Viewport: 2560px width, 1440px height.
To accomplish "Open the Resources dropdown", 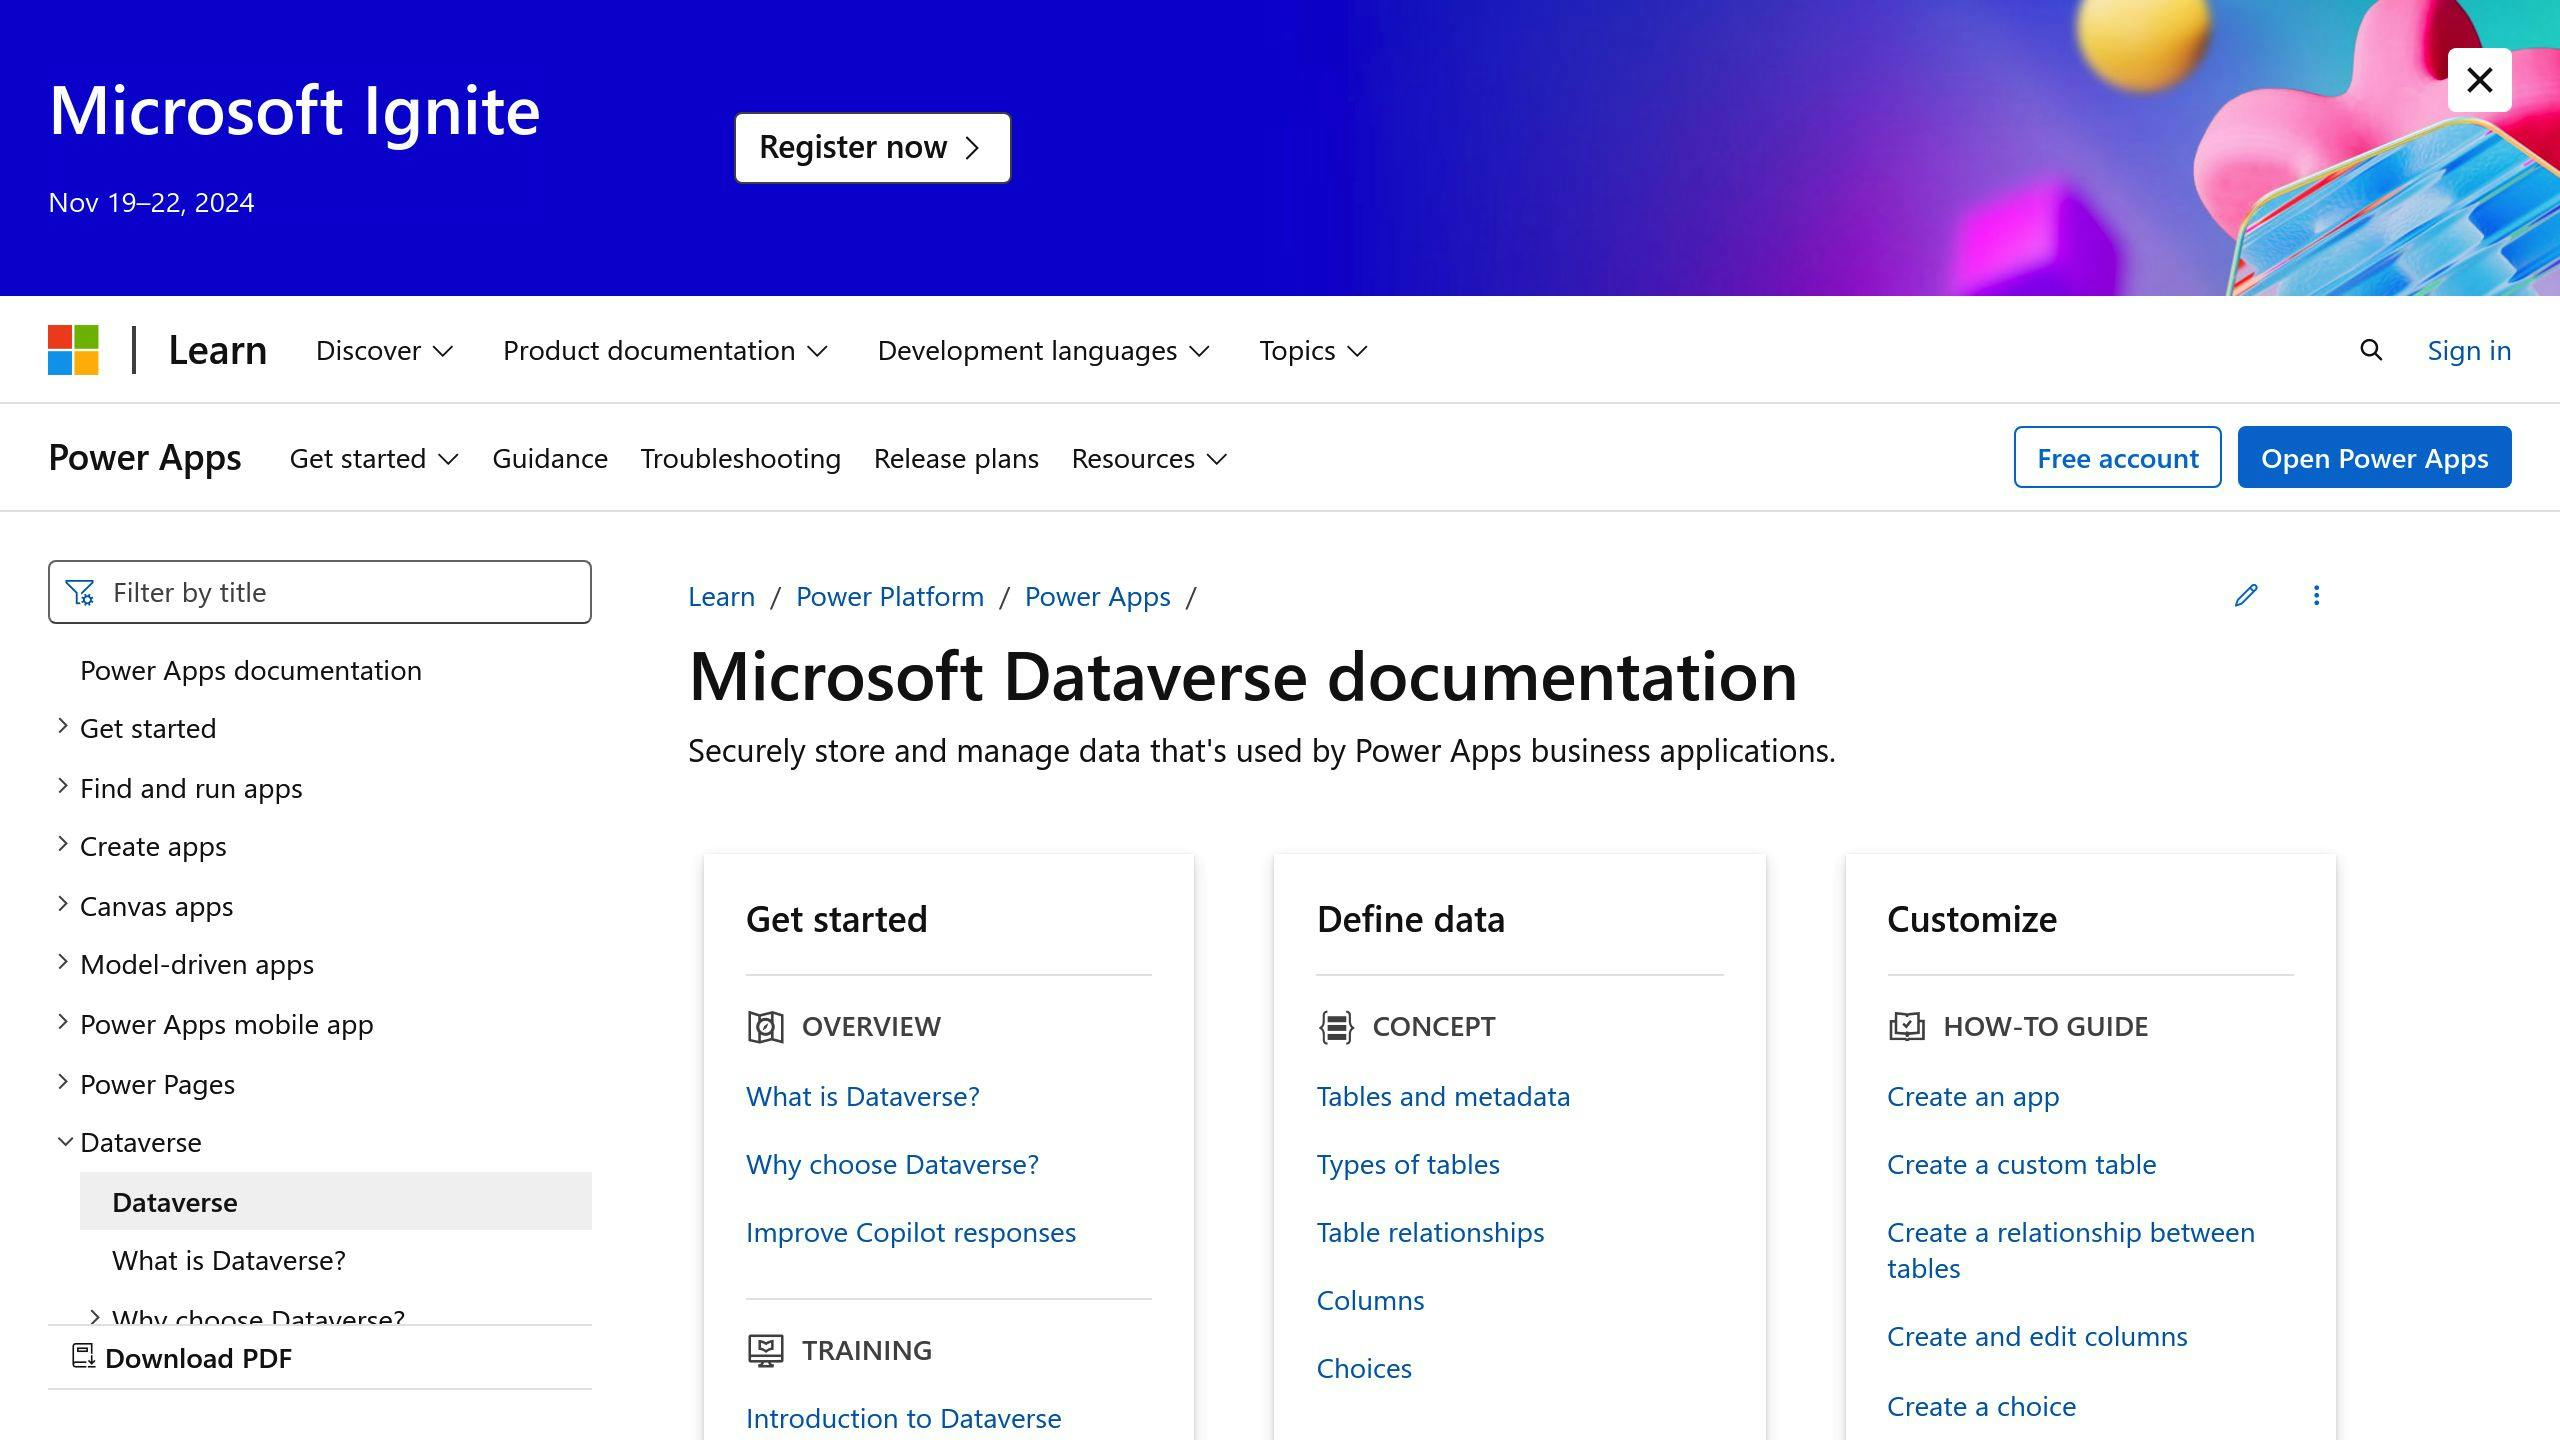I will 1149,459.
